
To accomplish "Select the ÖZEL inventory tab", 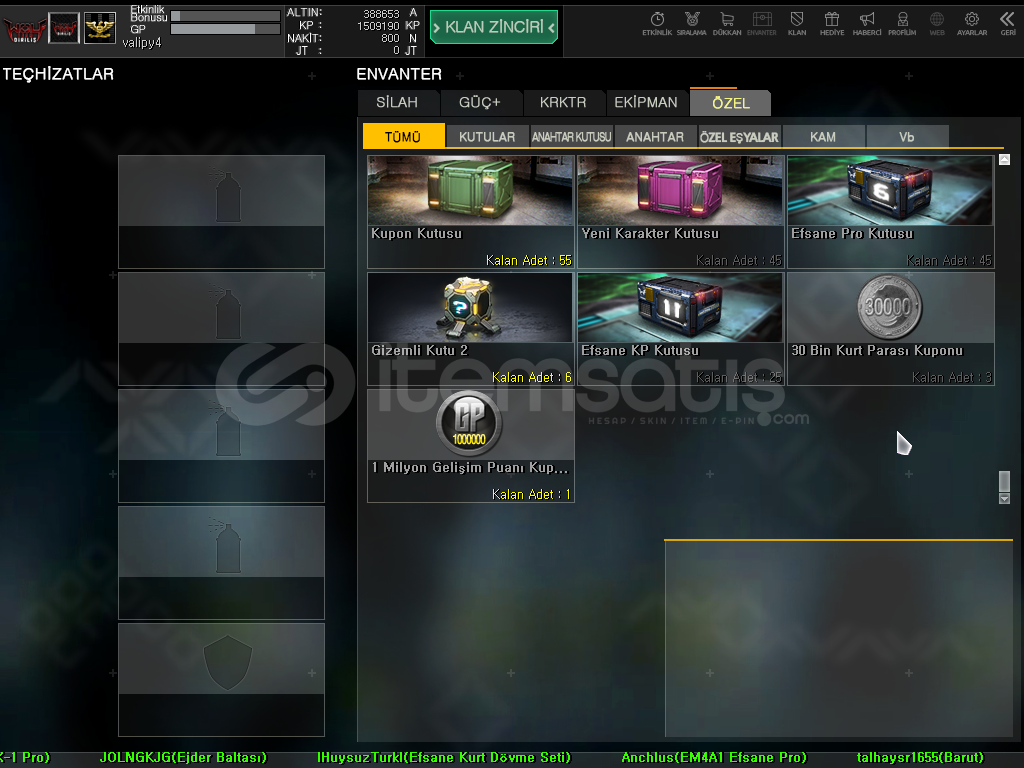I will [730, 103].
